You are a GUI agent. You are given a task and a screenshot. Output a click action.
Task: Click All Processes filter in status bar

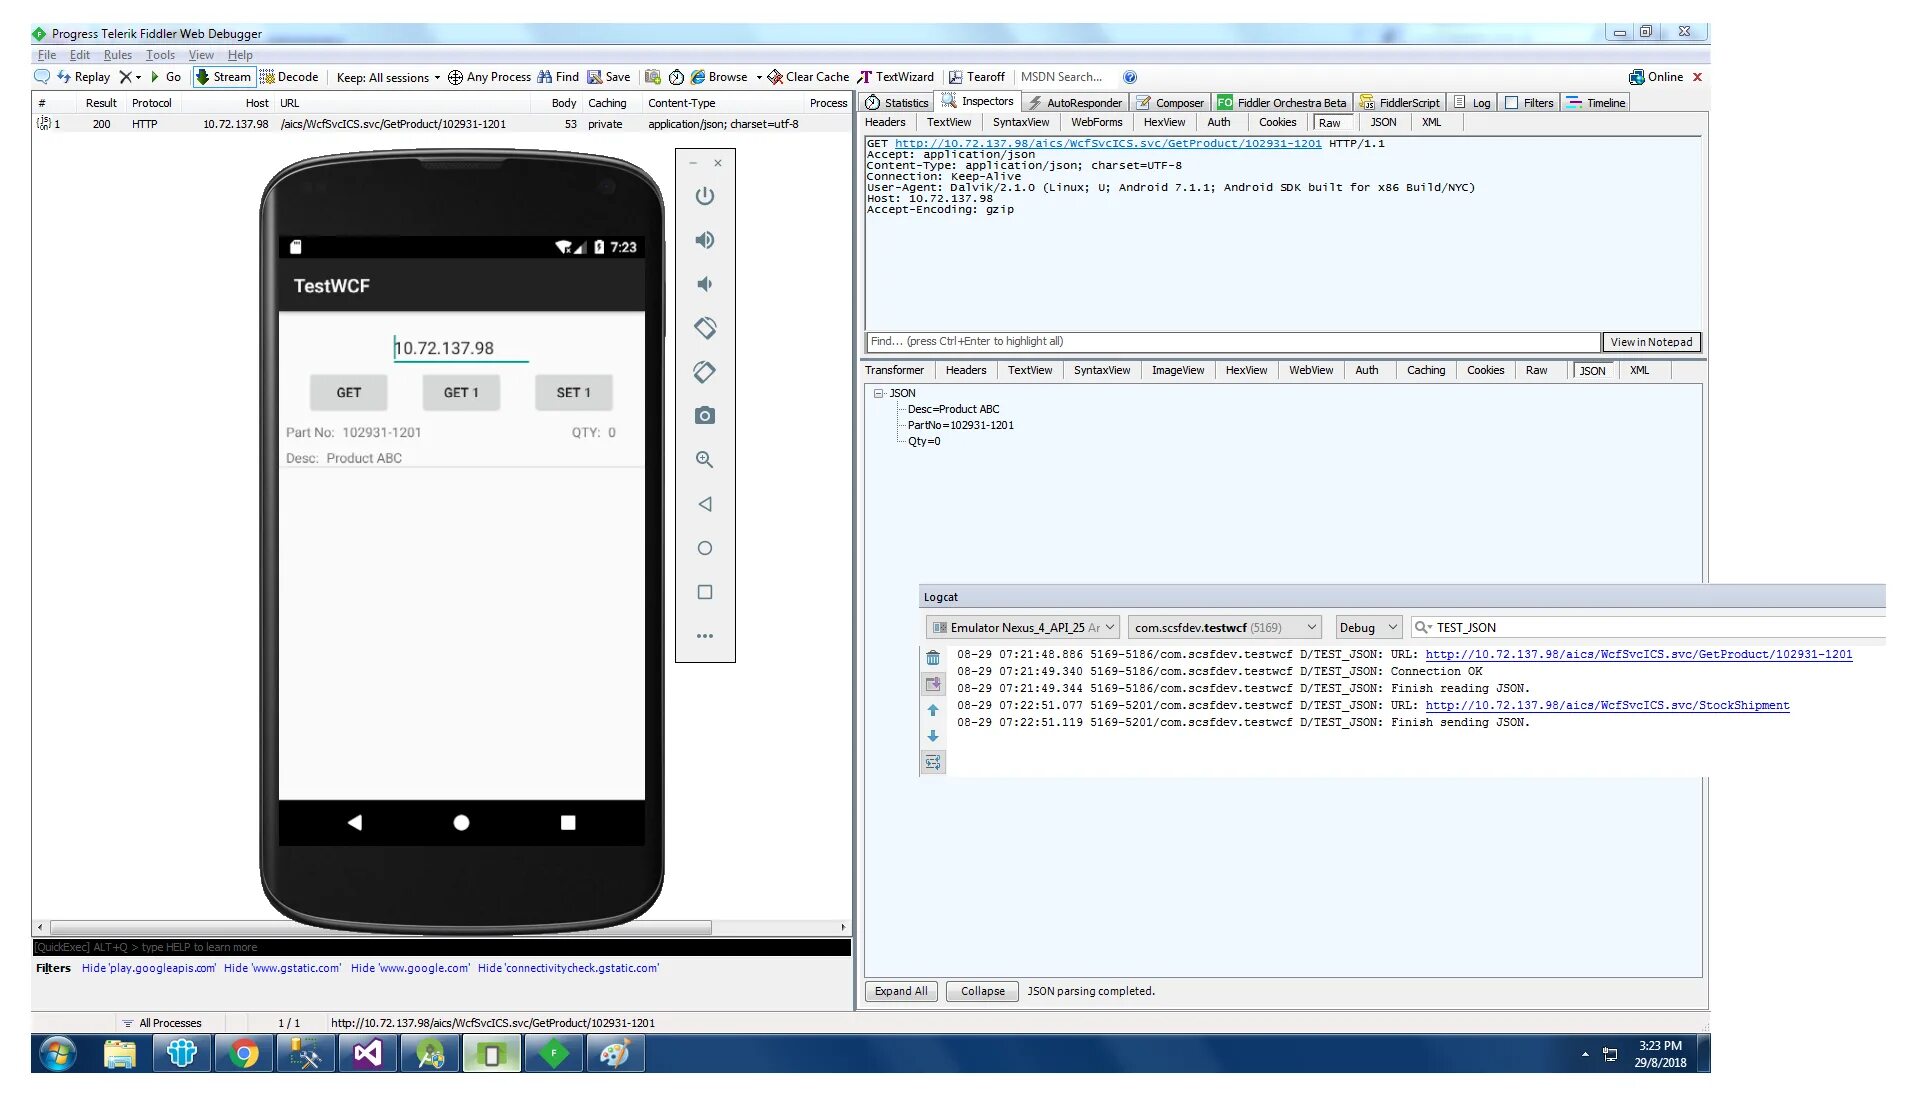(162, 1023)
